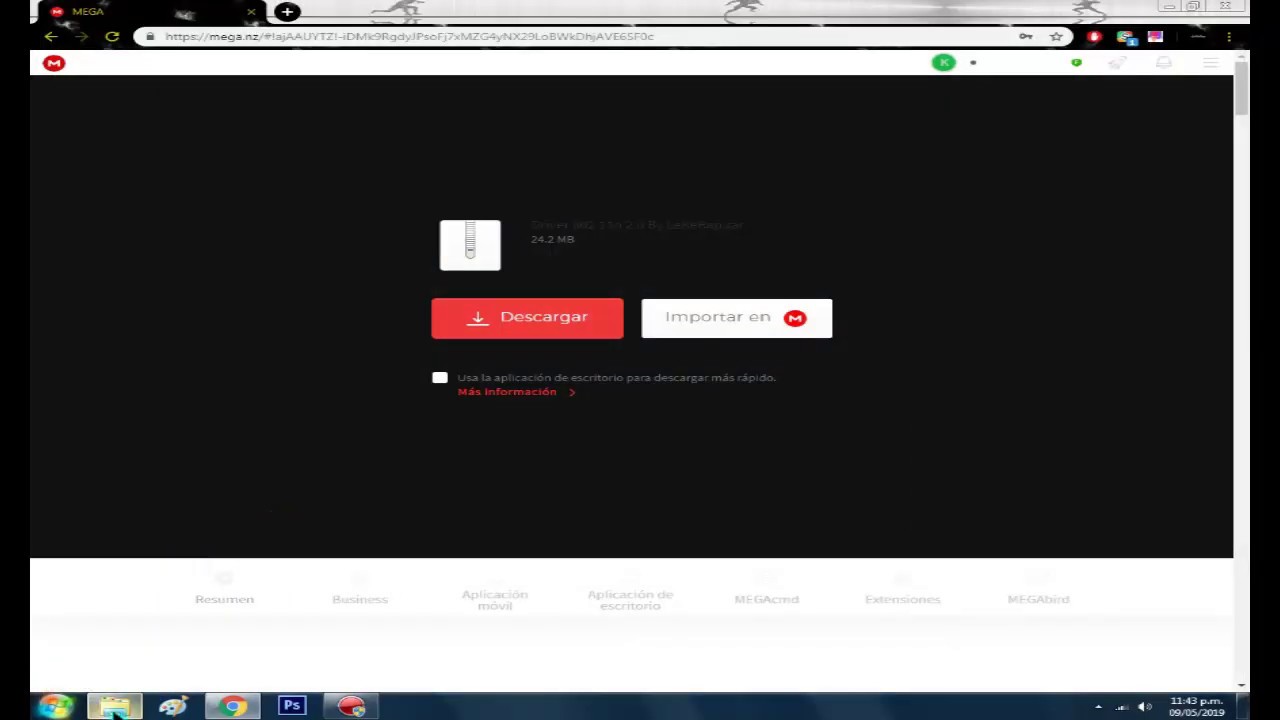Click the notifications bell in MEGA header

pos(1164,63)
